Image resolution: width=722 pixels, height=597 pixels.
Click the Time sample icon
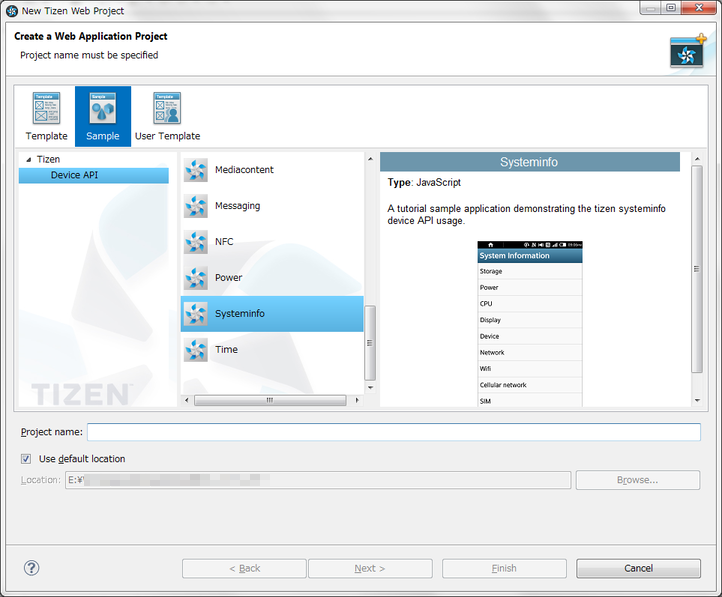click(x=196, y=350)
